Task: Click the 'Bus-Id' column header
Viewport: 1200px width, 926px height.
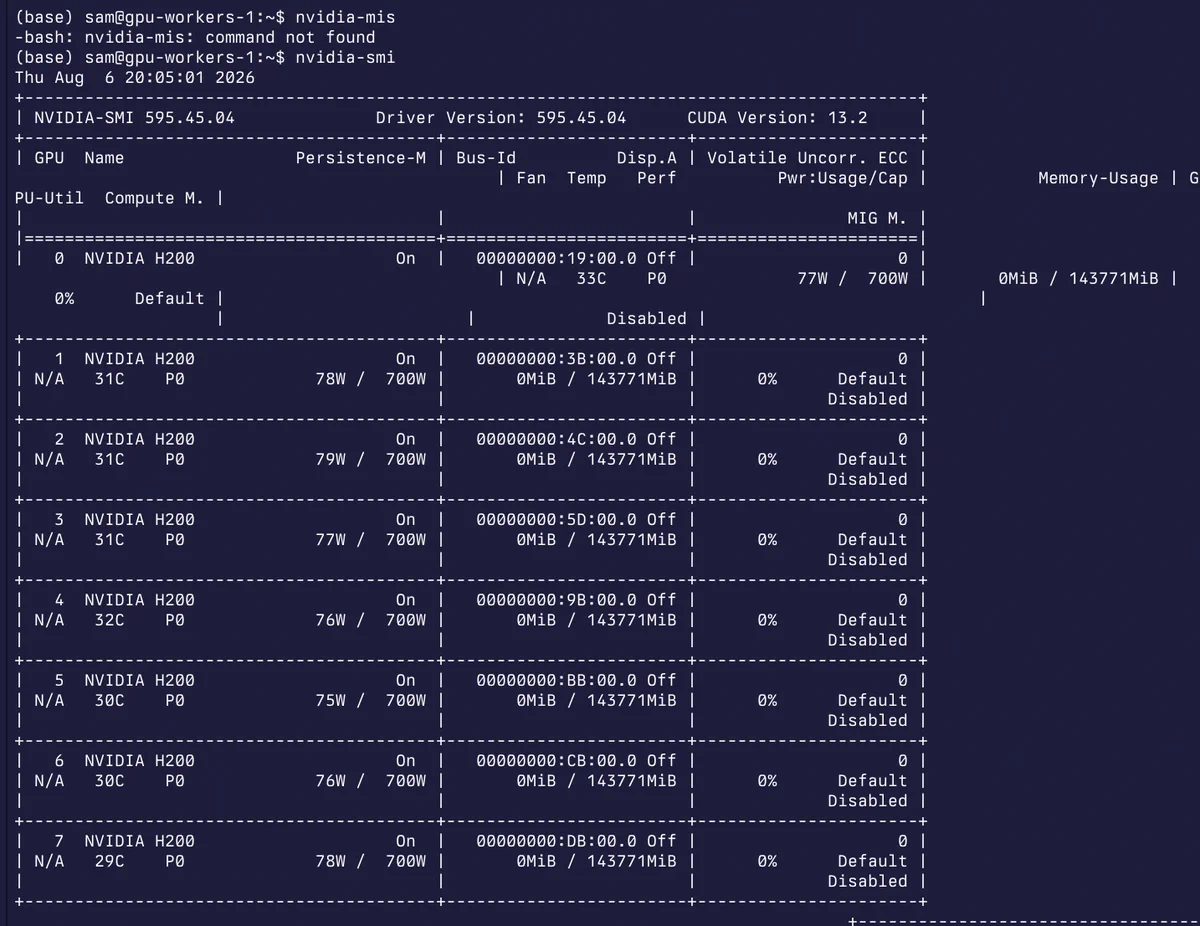Action: [486, 158]
